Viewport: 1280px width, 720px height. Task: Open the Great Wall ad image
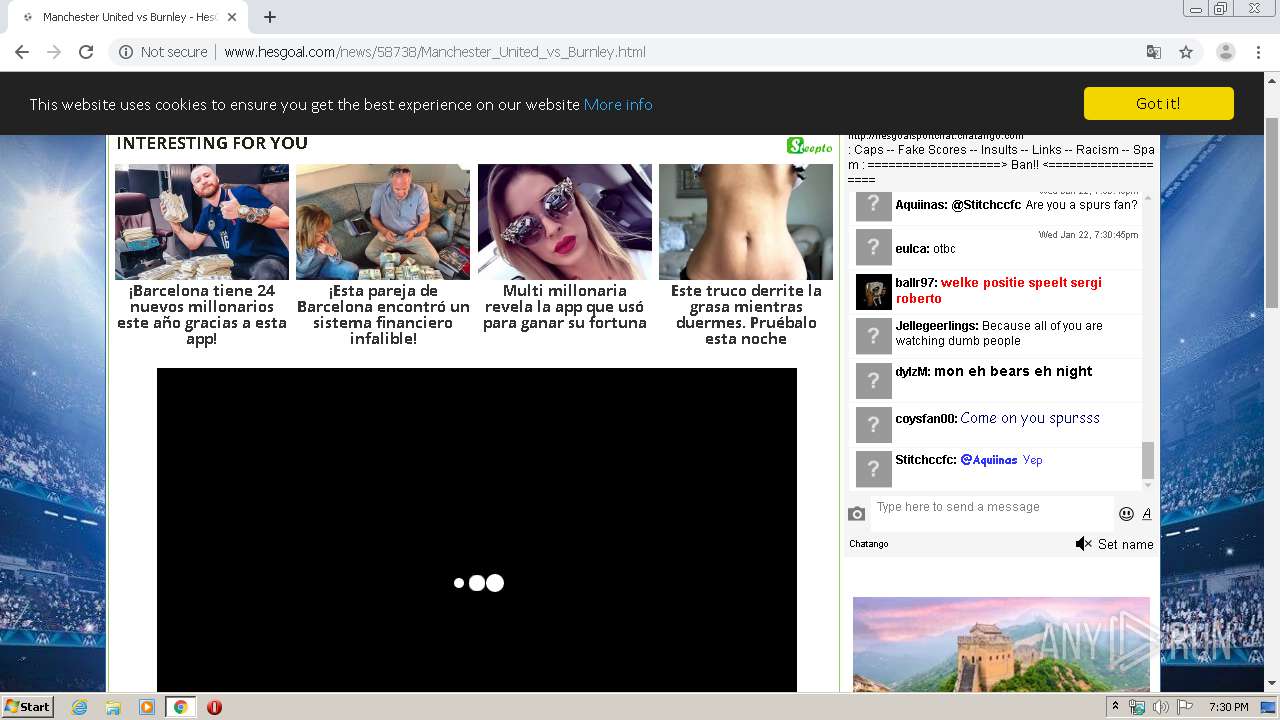(1001, 644)
